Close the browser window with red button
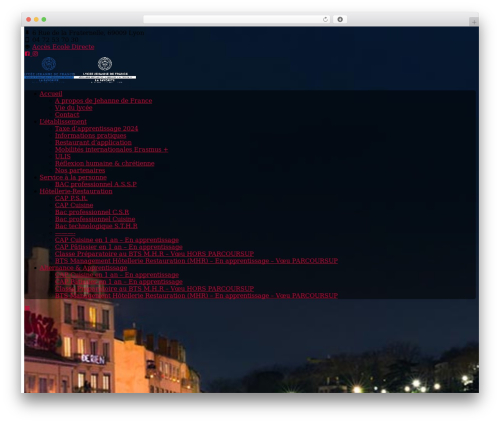 click(29, 20)
